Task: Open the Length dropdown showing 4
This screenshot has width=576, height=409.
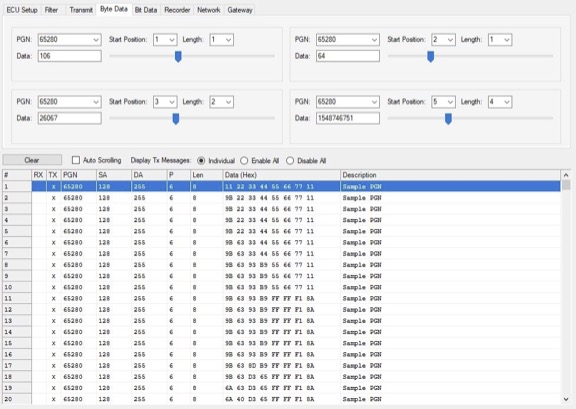Action: (500, 102)
